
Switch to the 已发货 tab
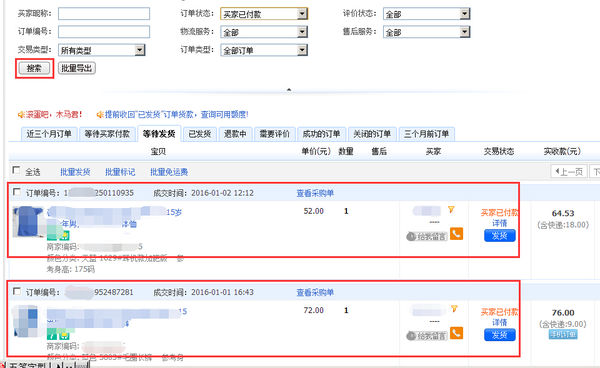point(200,134)
